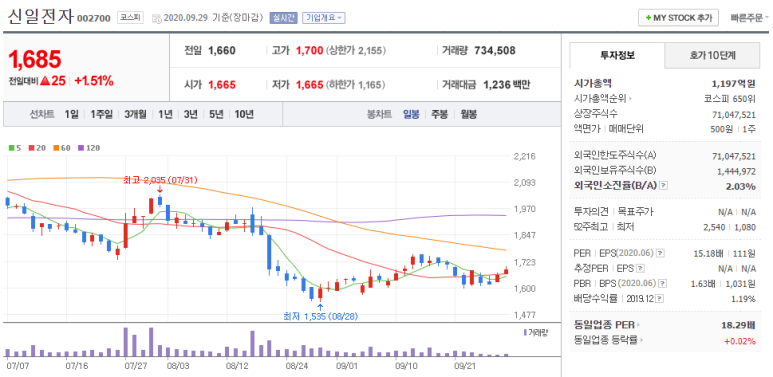Click the 신일전자 stock name heading
Viewport: 773px width, 377px height.
pyautogui.click(x=40, y=16)
